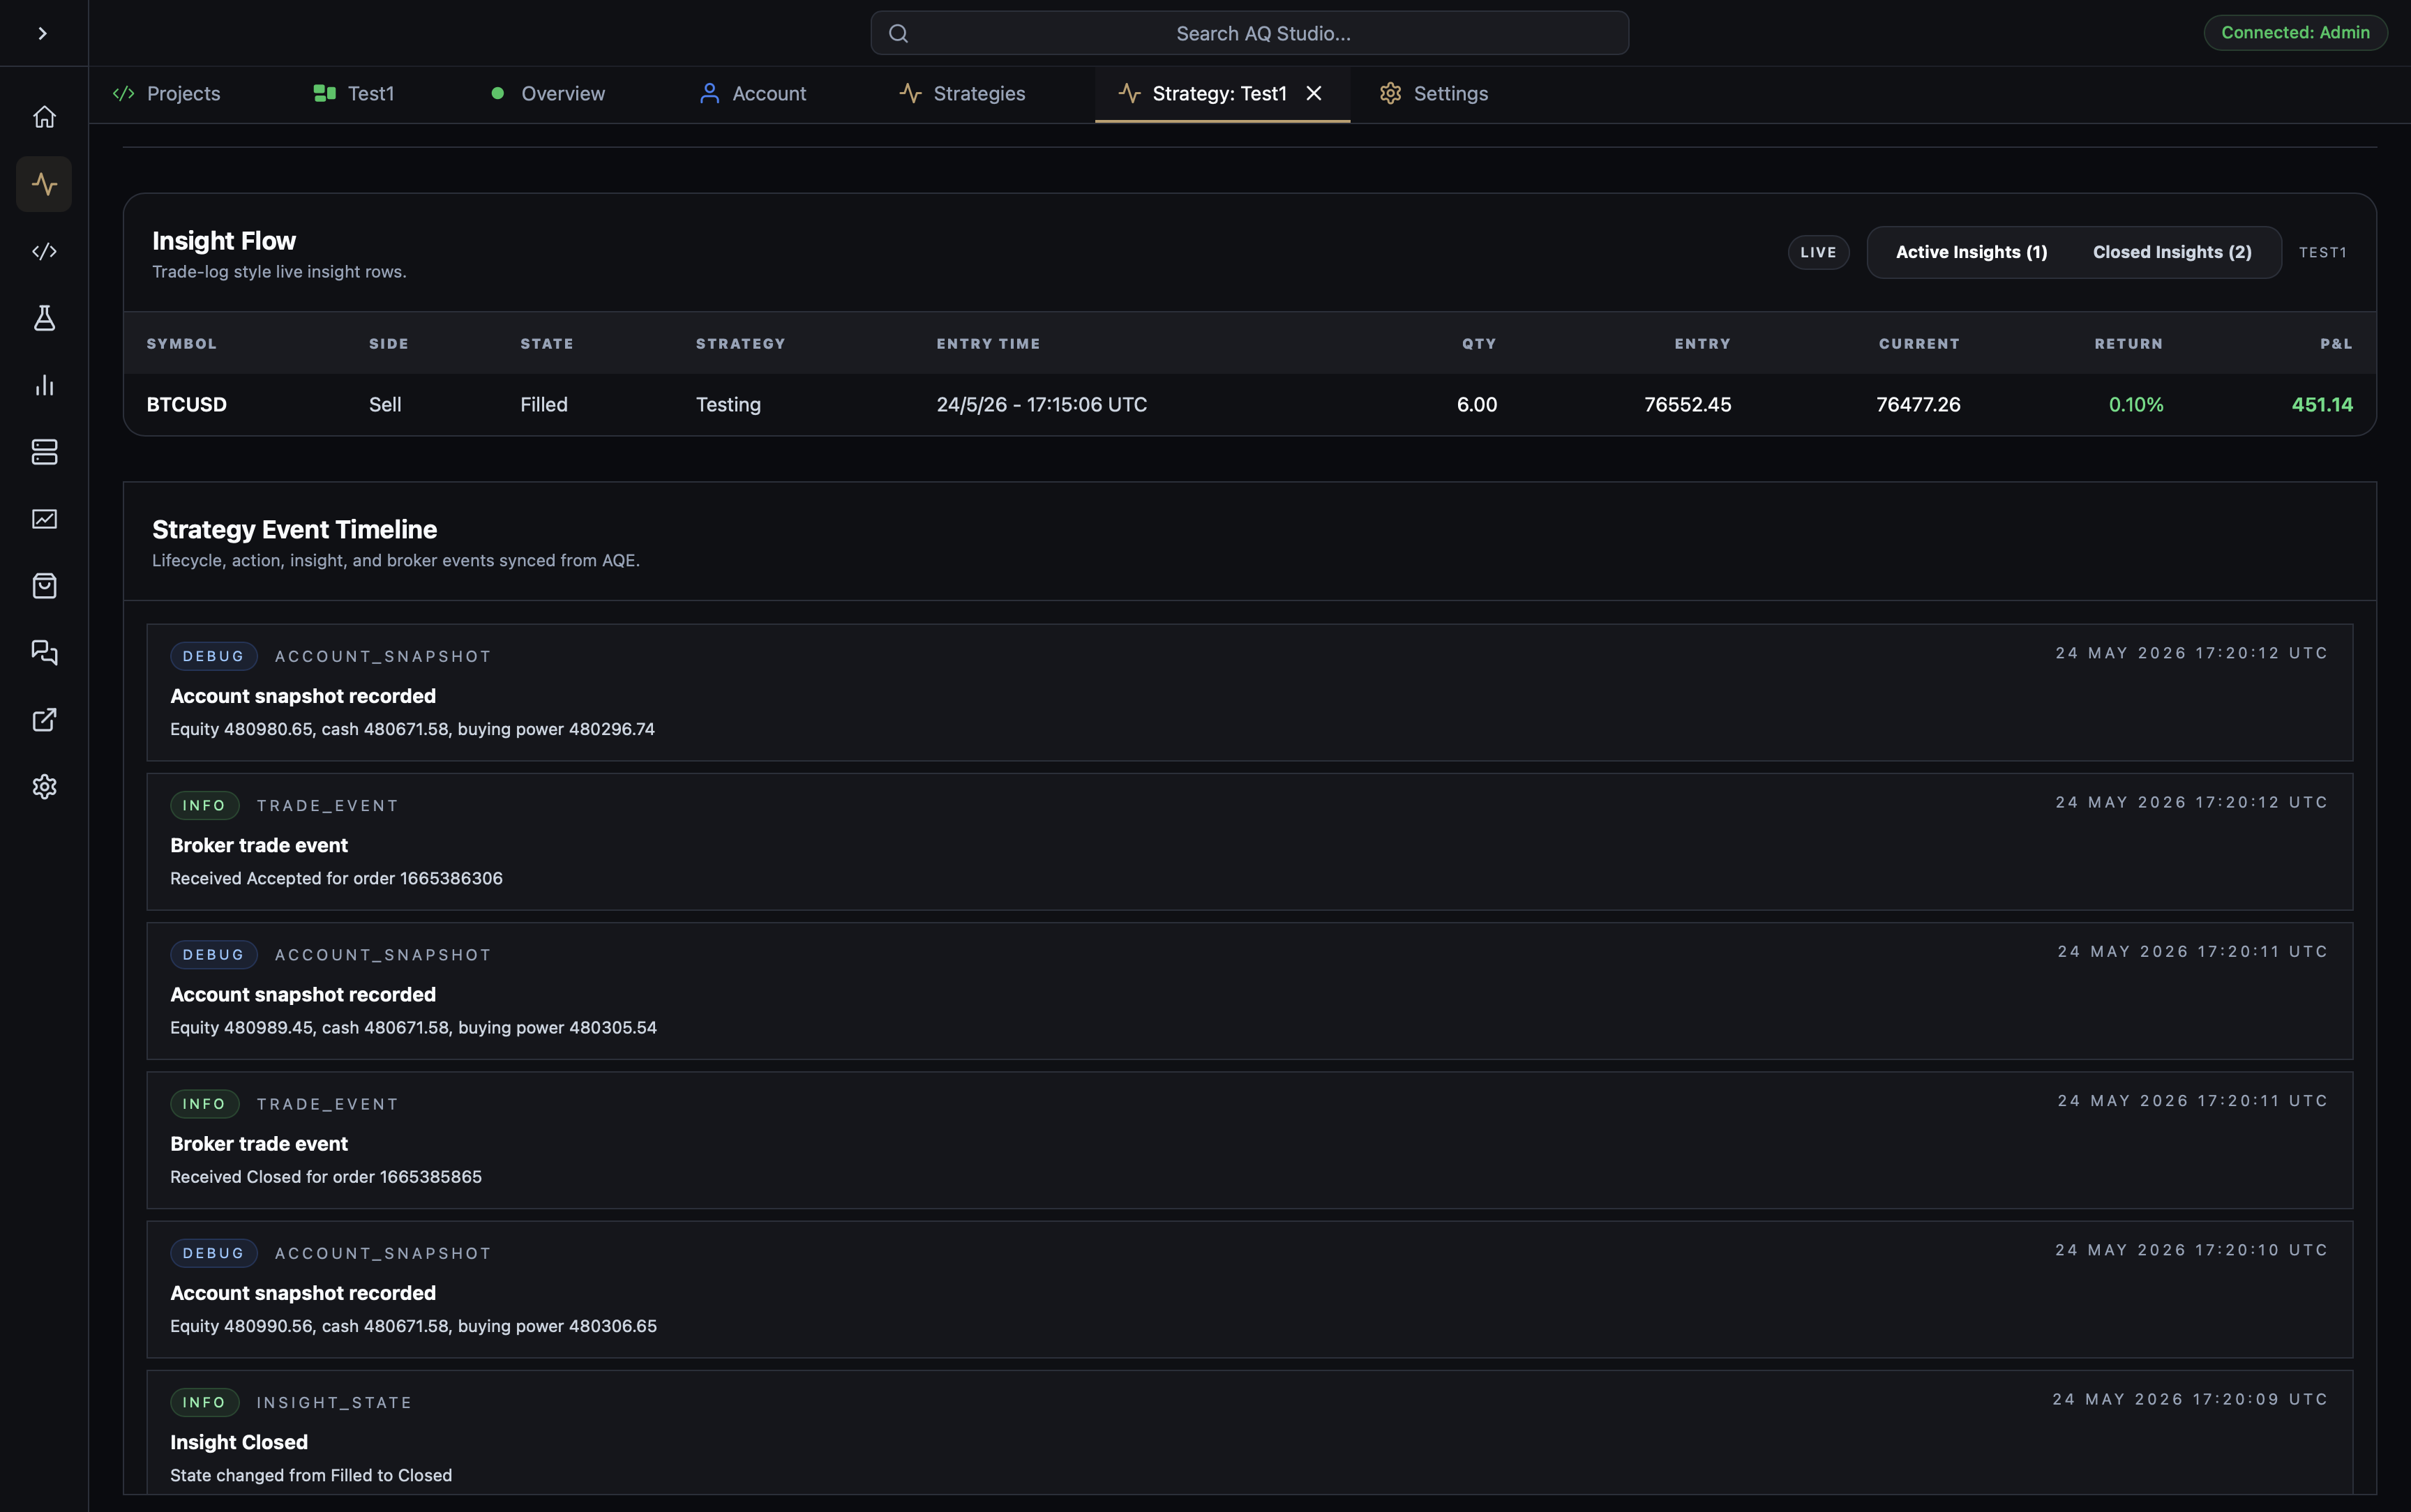Open snapshot event with Equity 480989.45
The width and height of the screenshot is (2411, 1512).
click(x=1249, y=991)
